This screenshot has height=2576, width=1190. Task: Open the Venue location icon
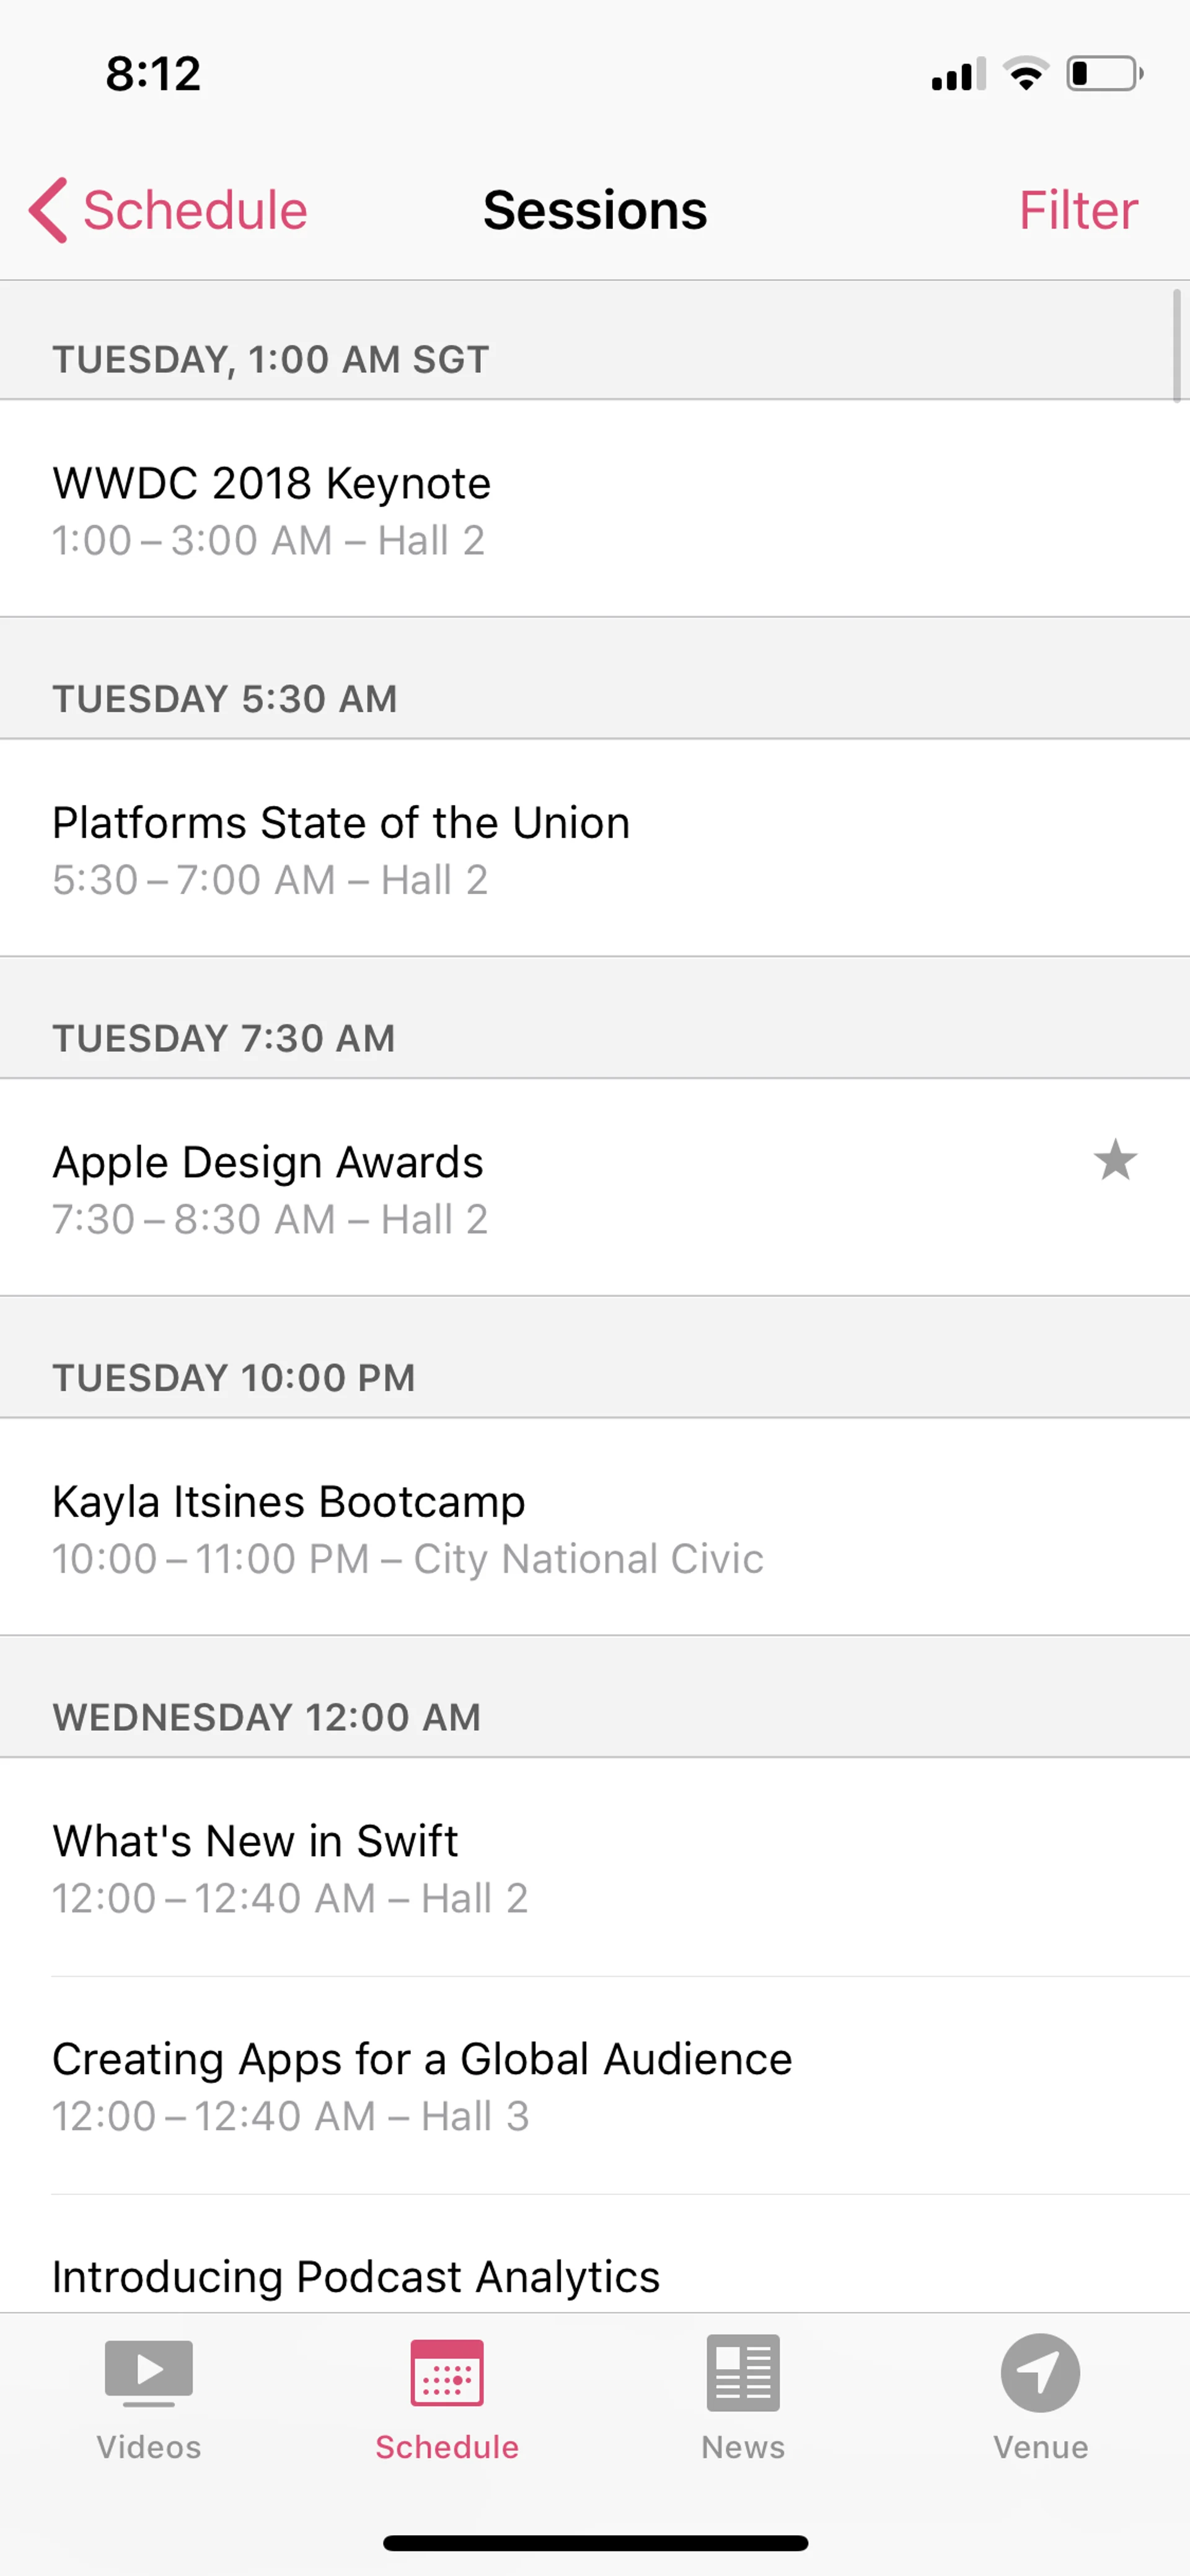tap(1040, 2372)
